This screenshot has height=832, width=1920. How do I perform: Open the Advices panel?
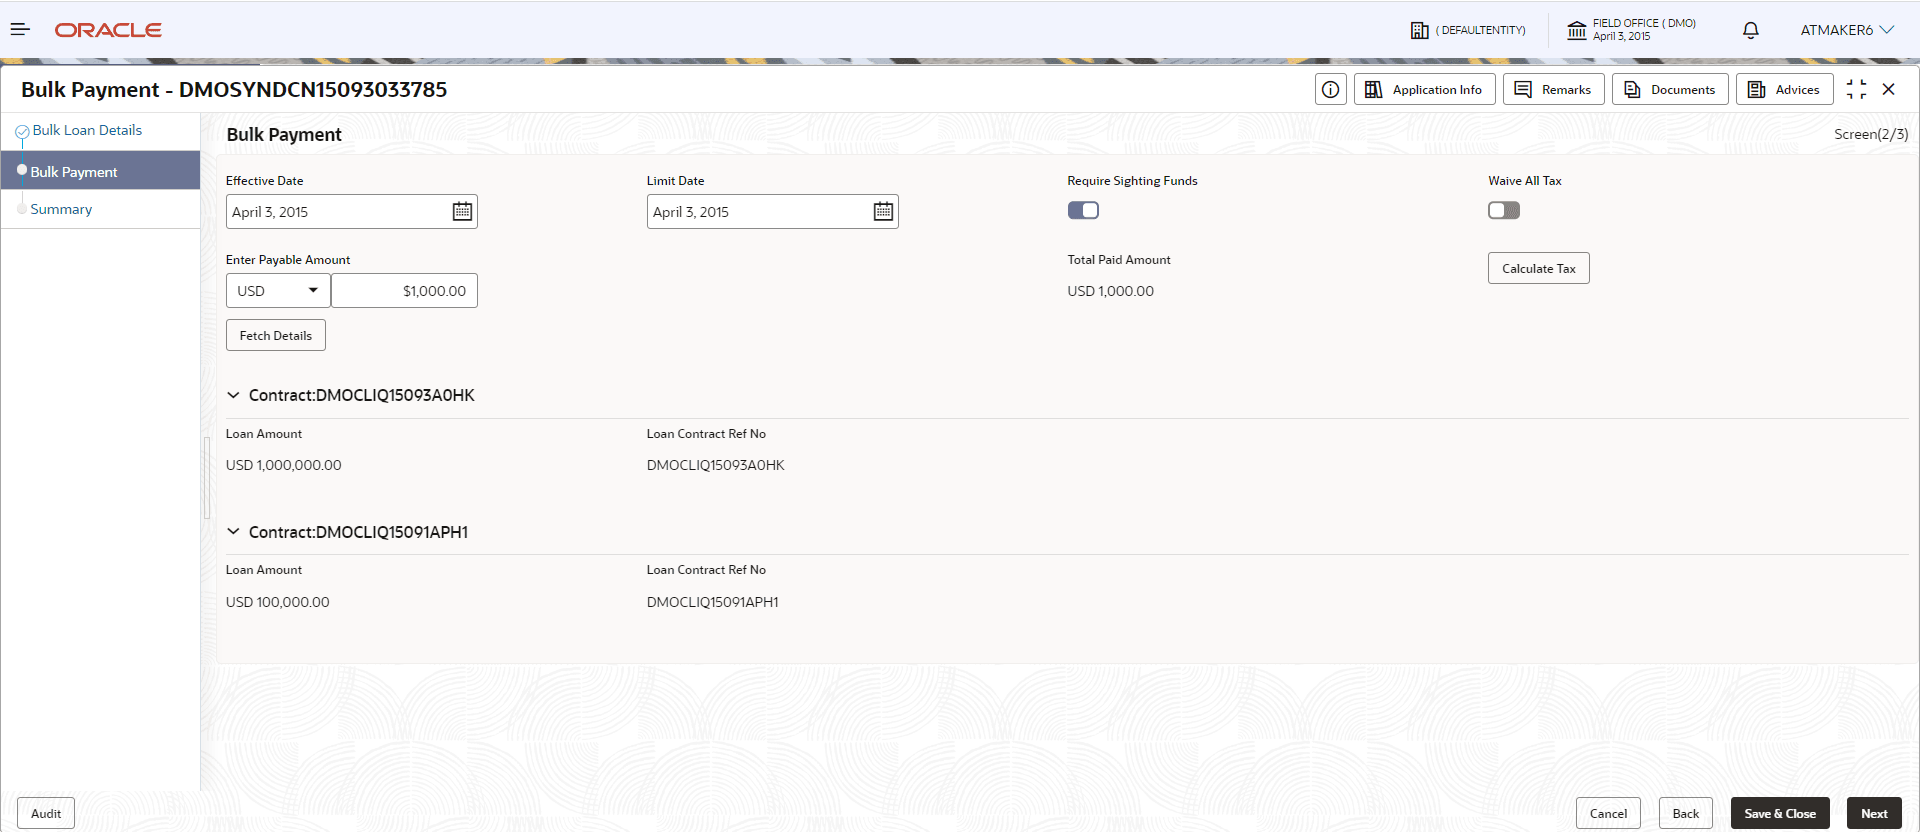click(1785, 89)
